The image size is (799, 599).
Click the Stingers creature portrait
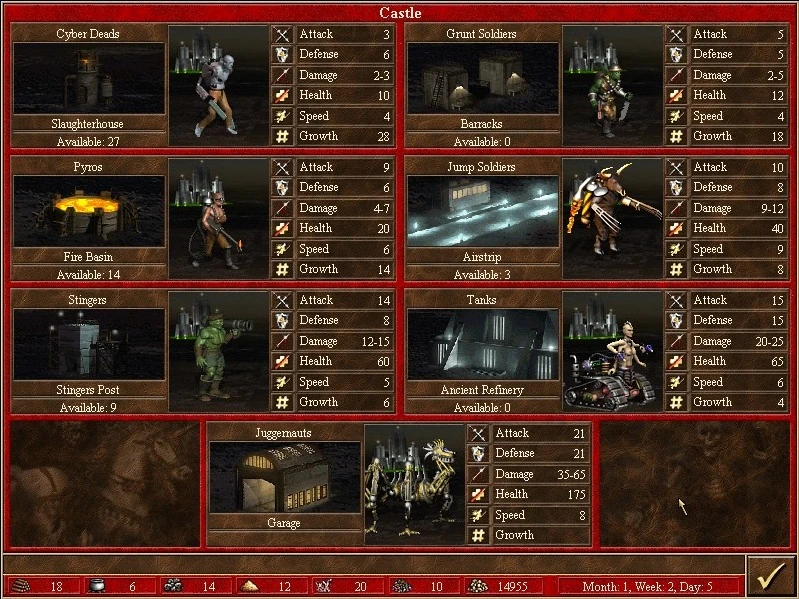219,351
